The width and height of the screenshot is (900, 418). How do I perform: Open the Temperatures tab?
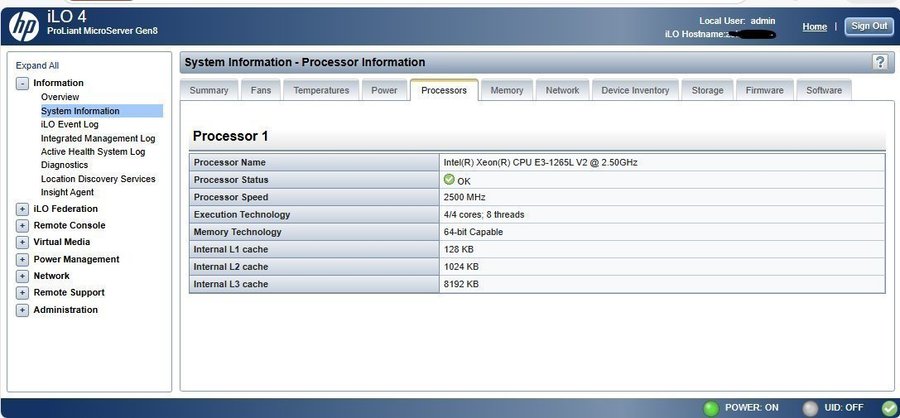tap(321, 90)
